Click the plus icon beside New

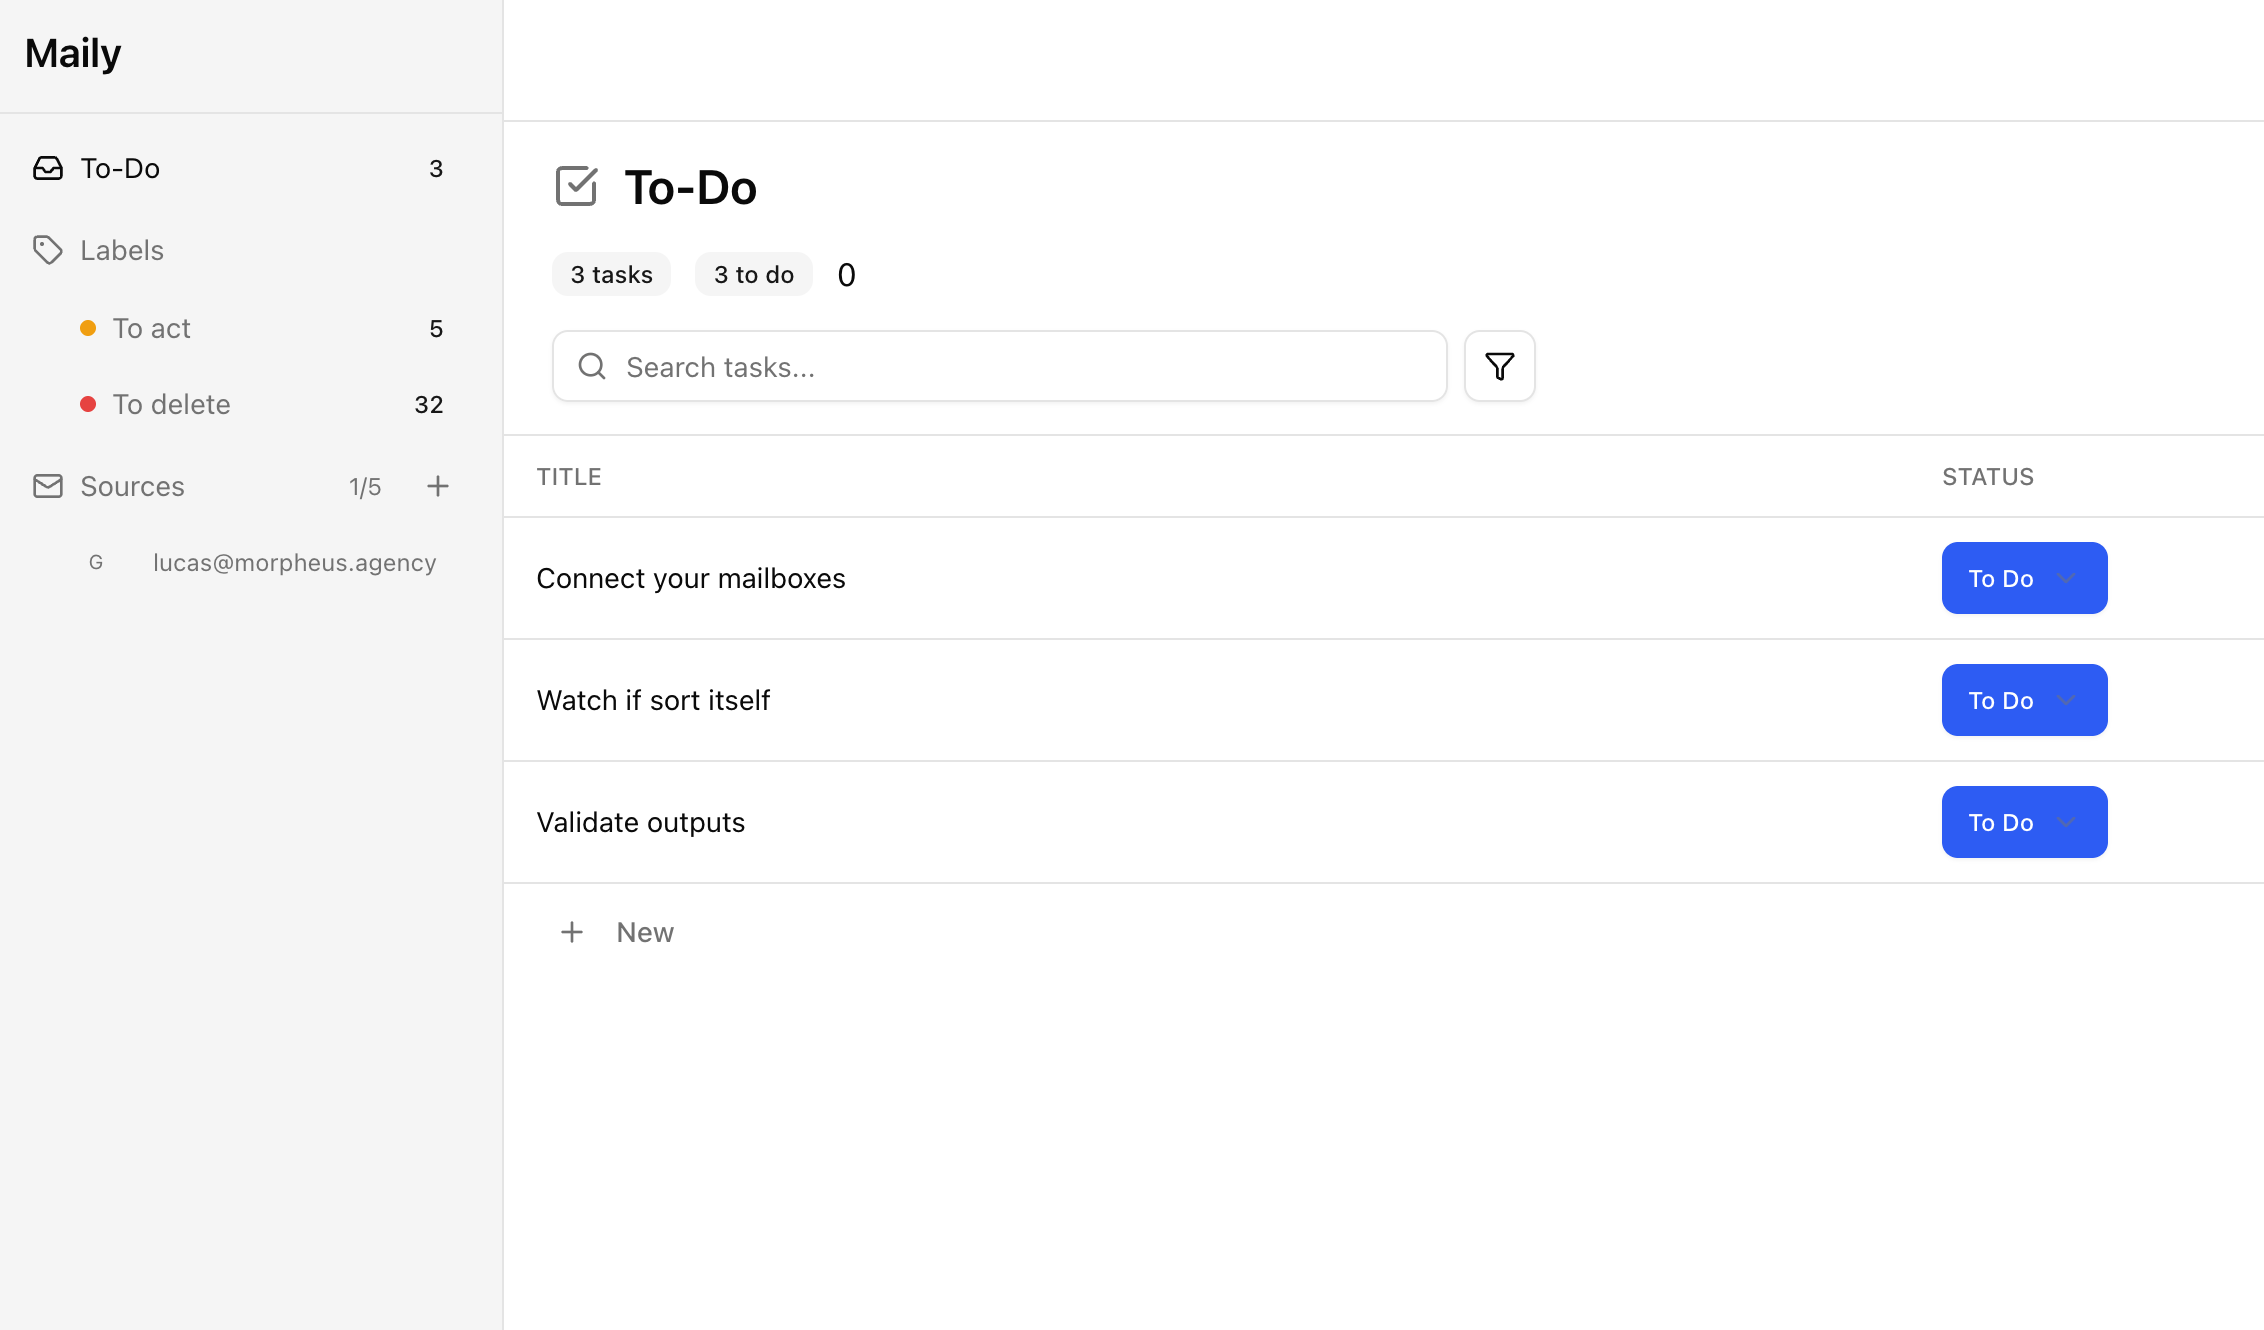pyautogui.click(x=571, y=932)
